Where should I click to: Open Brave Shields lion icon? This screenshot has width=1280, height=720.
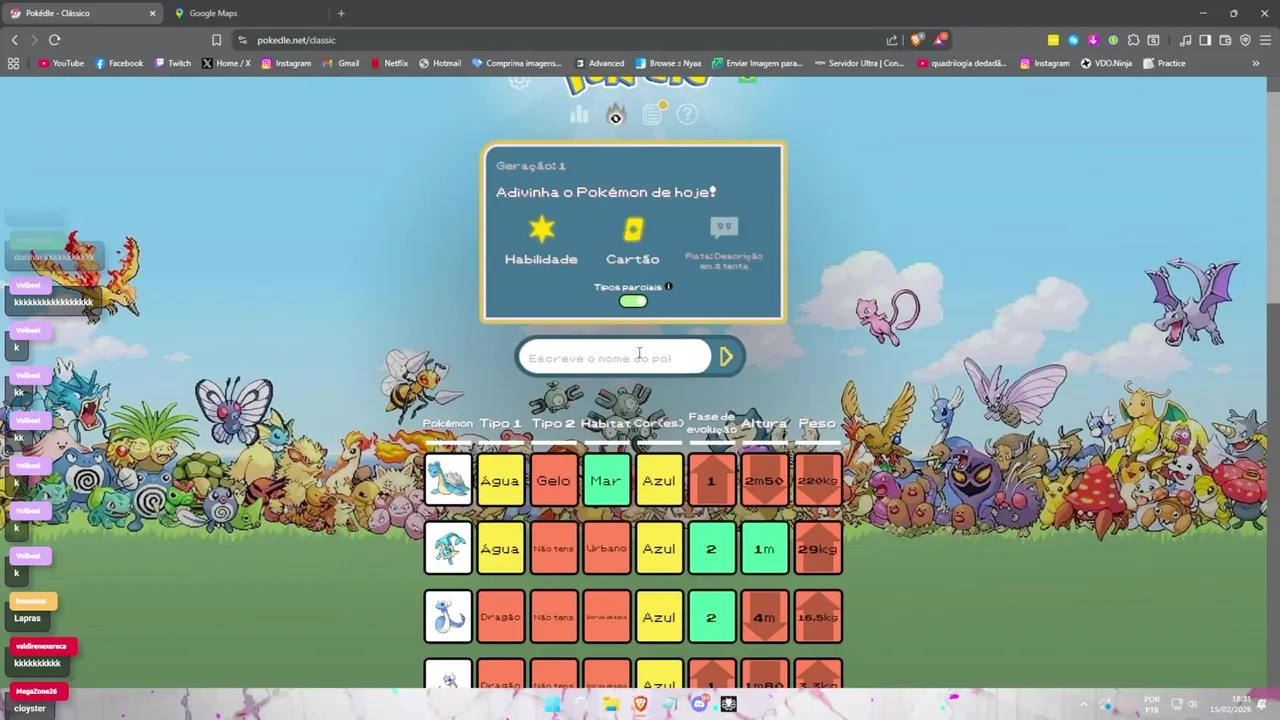[x=917, y=40]
